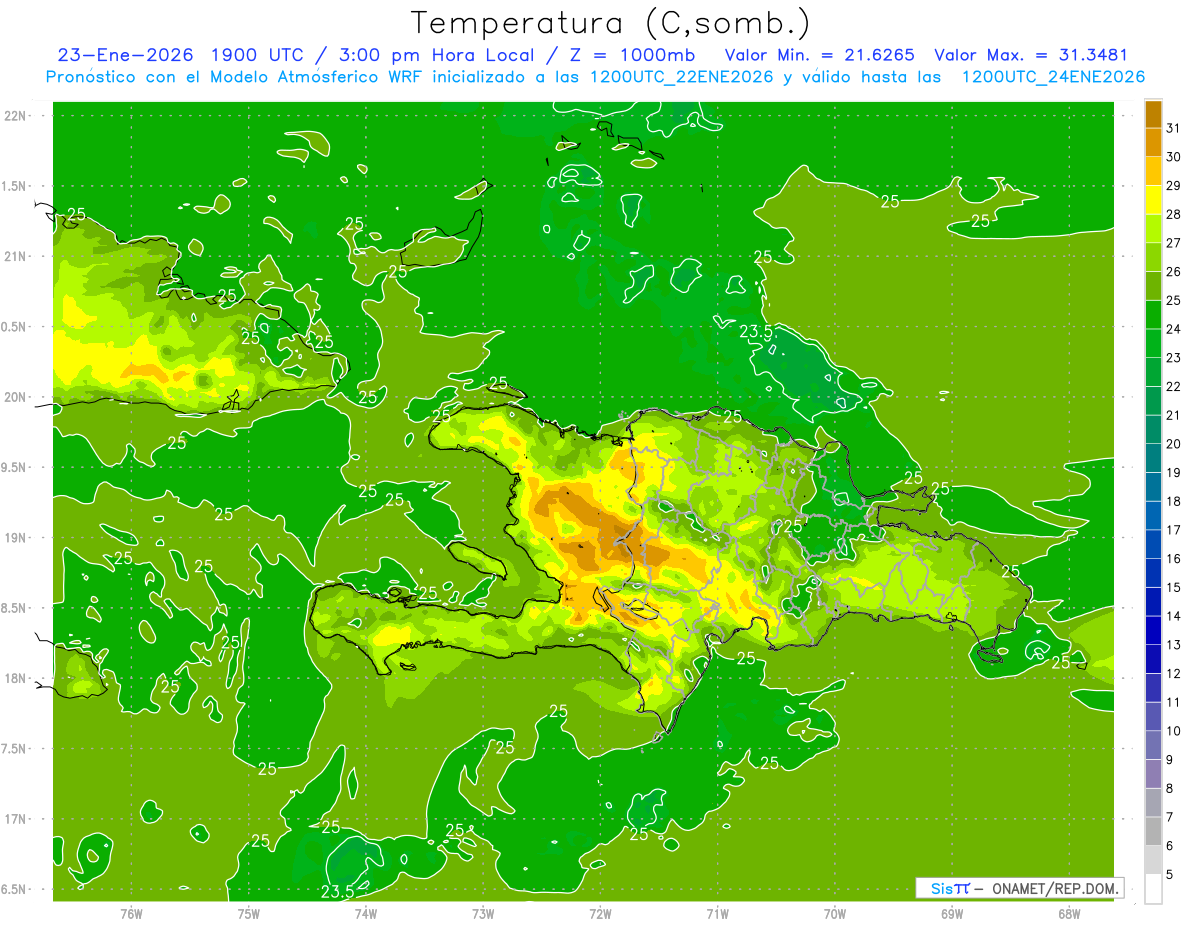Click the "28" label on the colorbar
Screen dimensions: 1200x927
pyautogui.click(x=1173, y=214)
